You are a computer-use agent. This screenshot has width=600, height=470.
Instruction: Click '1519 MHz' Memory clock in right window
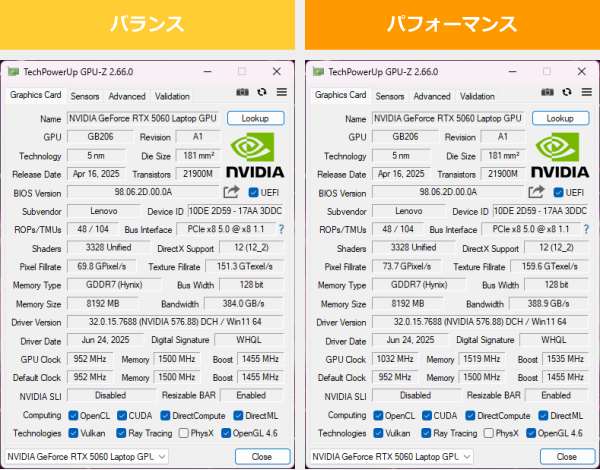click(x=482, y=359)
